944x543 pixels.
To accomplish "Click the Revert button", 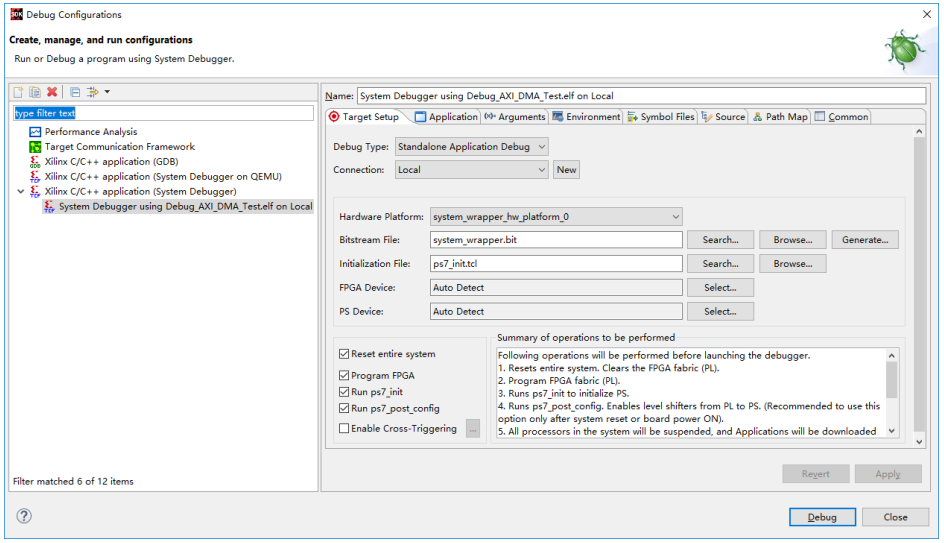I will tap(816, 474).
